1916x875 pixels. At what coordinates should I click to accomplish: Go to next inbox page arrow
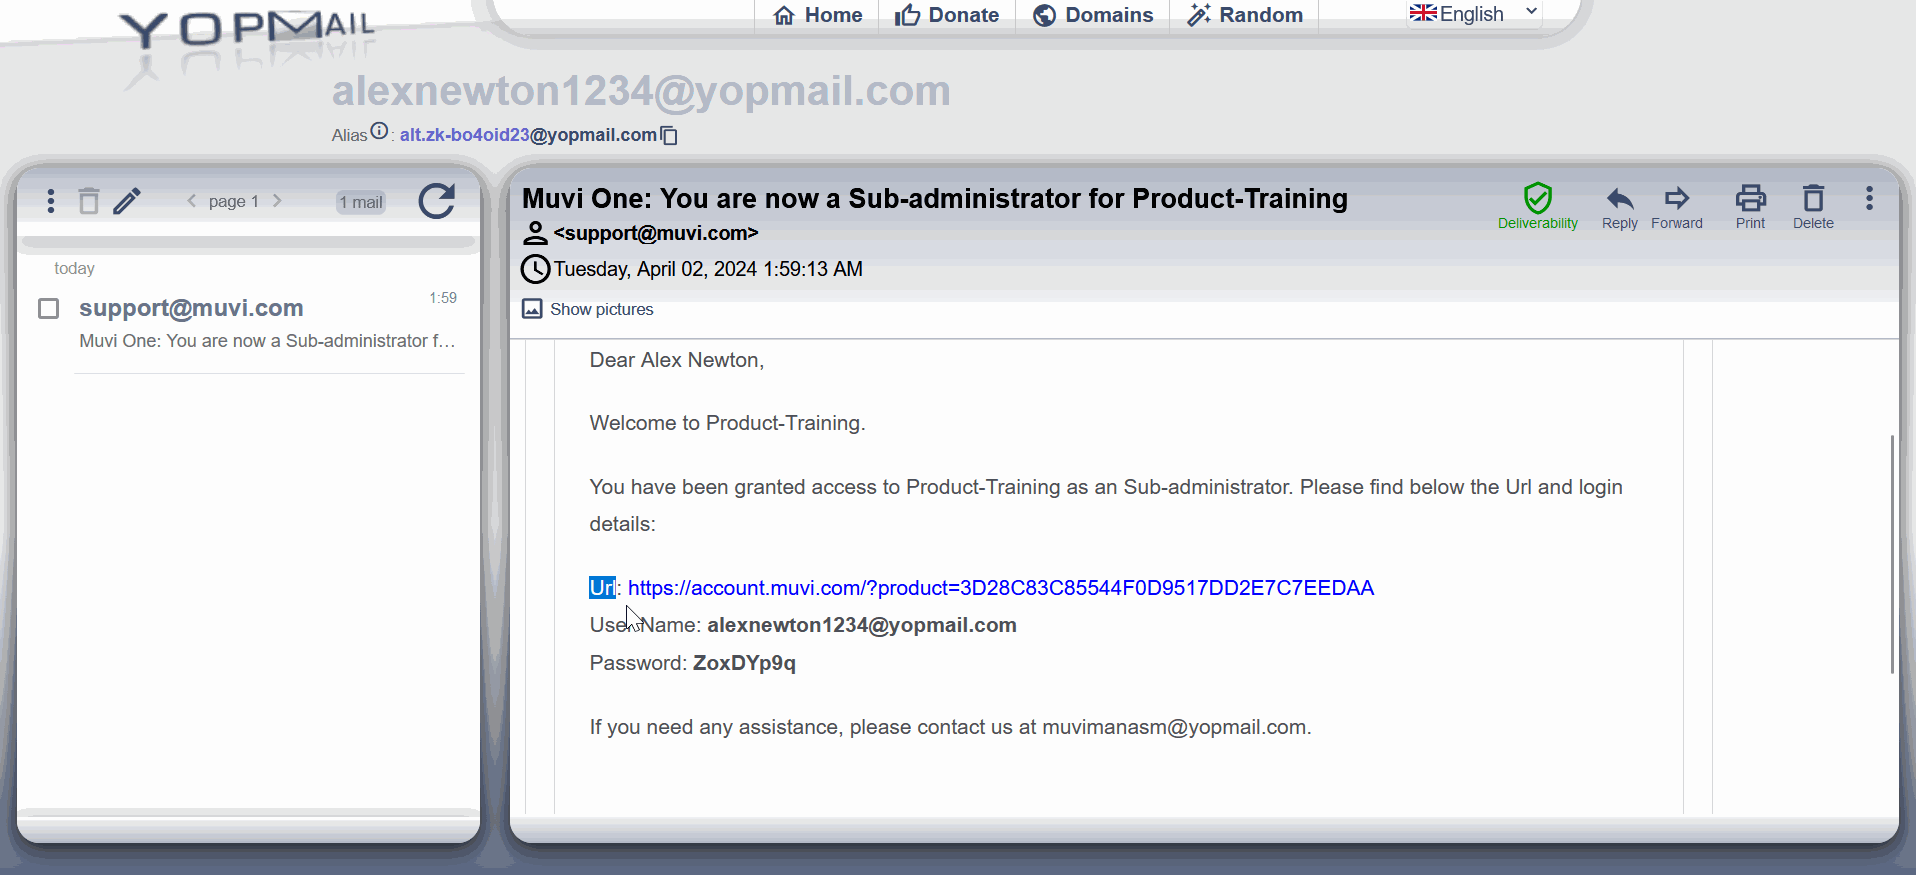(277, 201)
